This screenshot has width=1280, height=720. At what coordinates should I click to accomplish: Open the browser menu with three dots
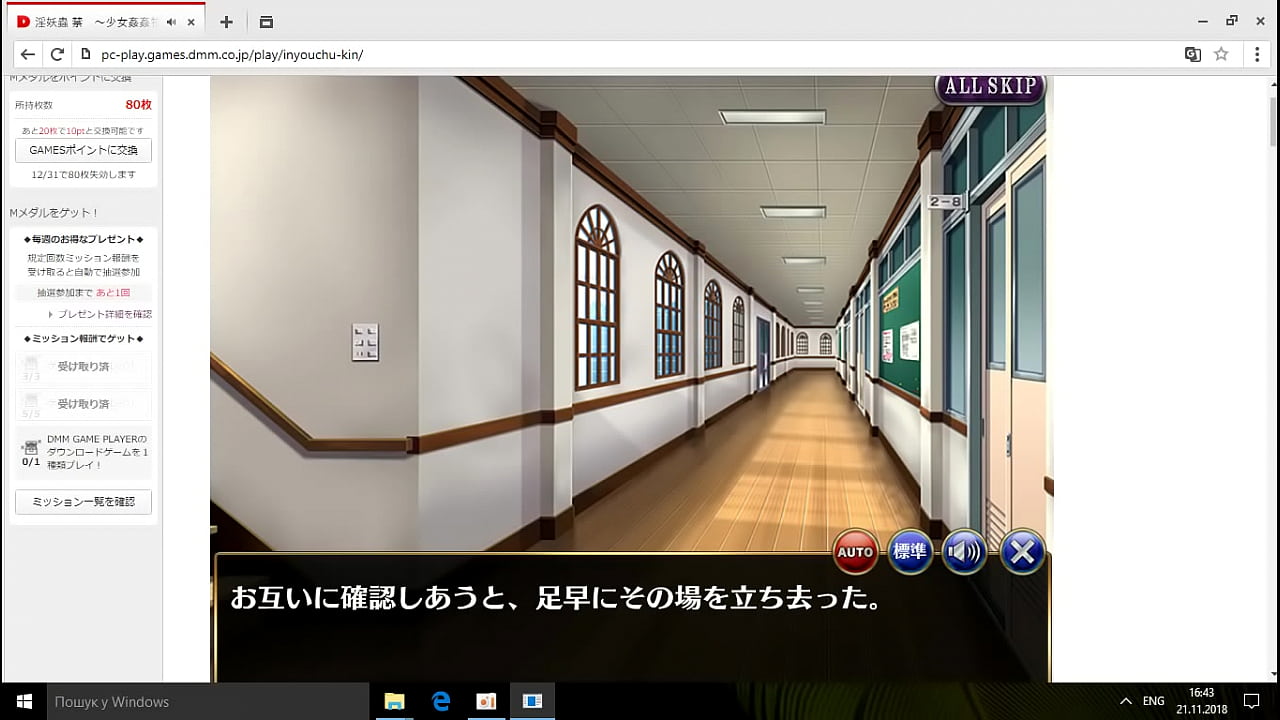(x=1257, y=54)
